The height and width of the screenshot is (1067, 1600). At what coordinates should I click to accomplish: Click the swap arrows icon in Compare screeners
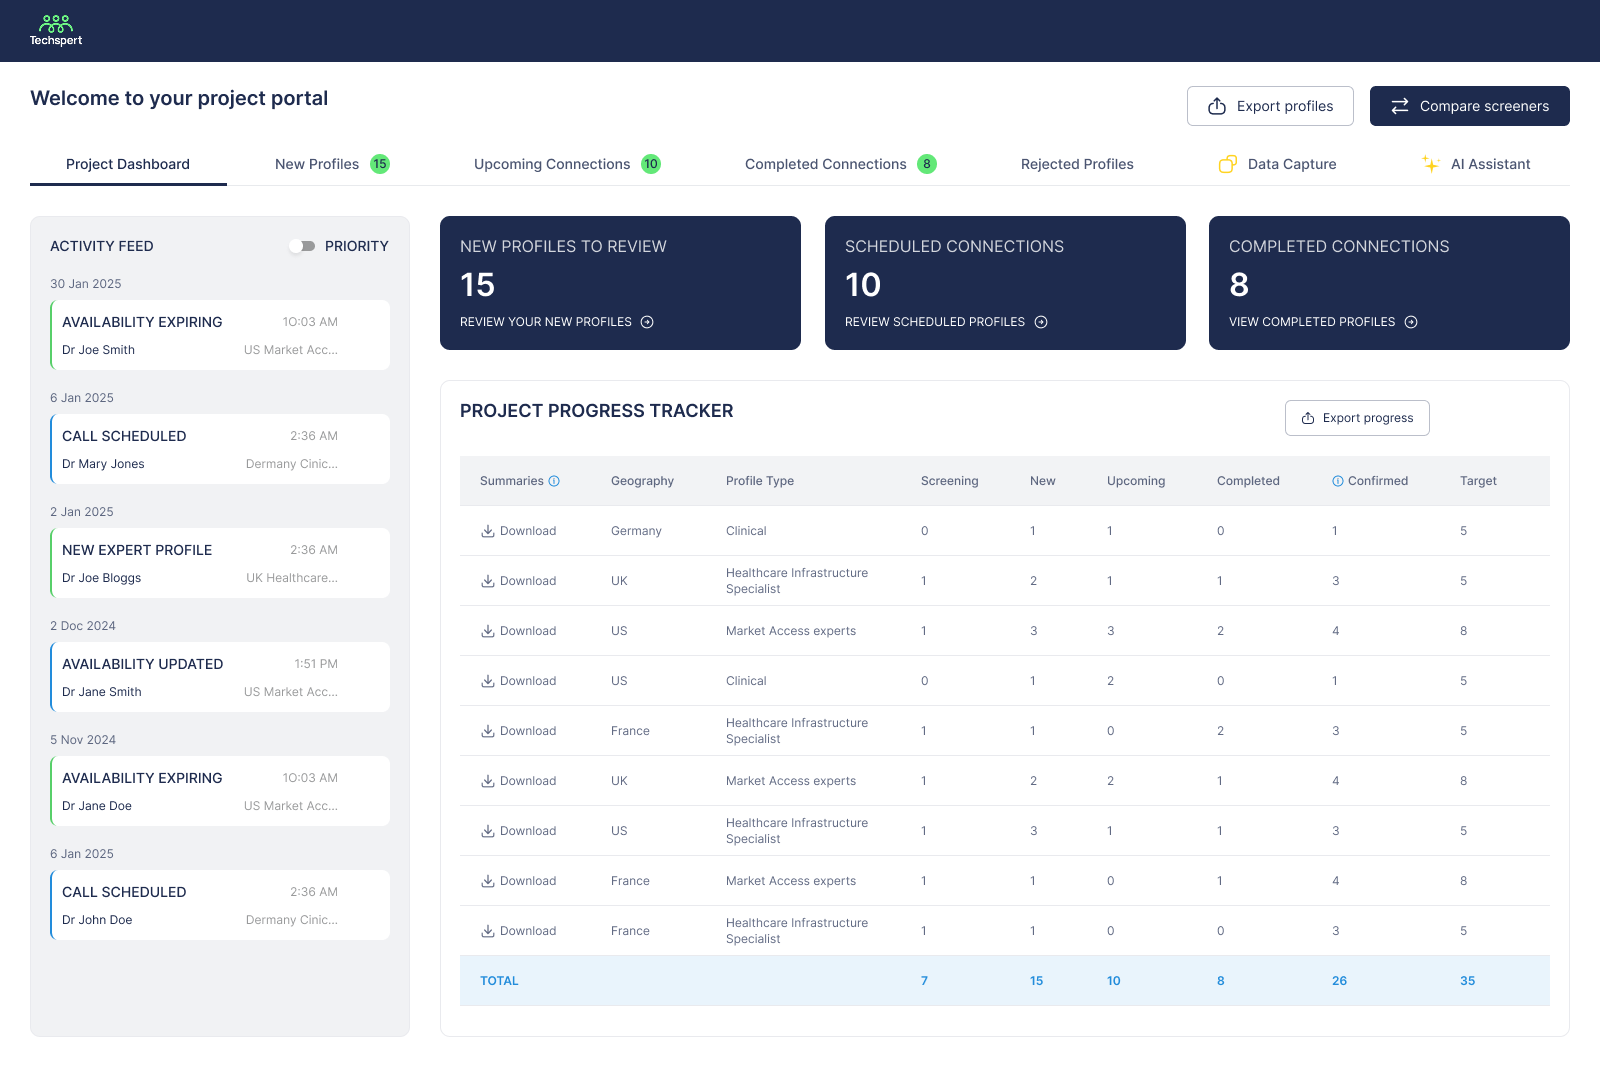pos(1400,106)
